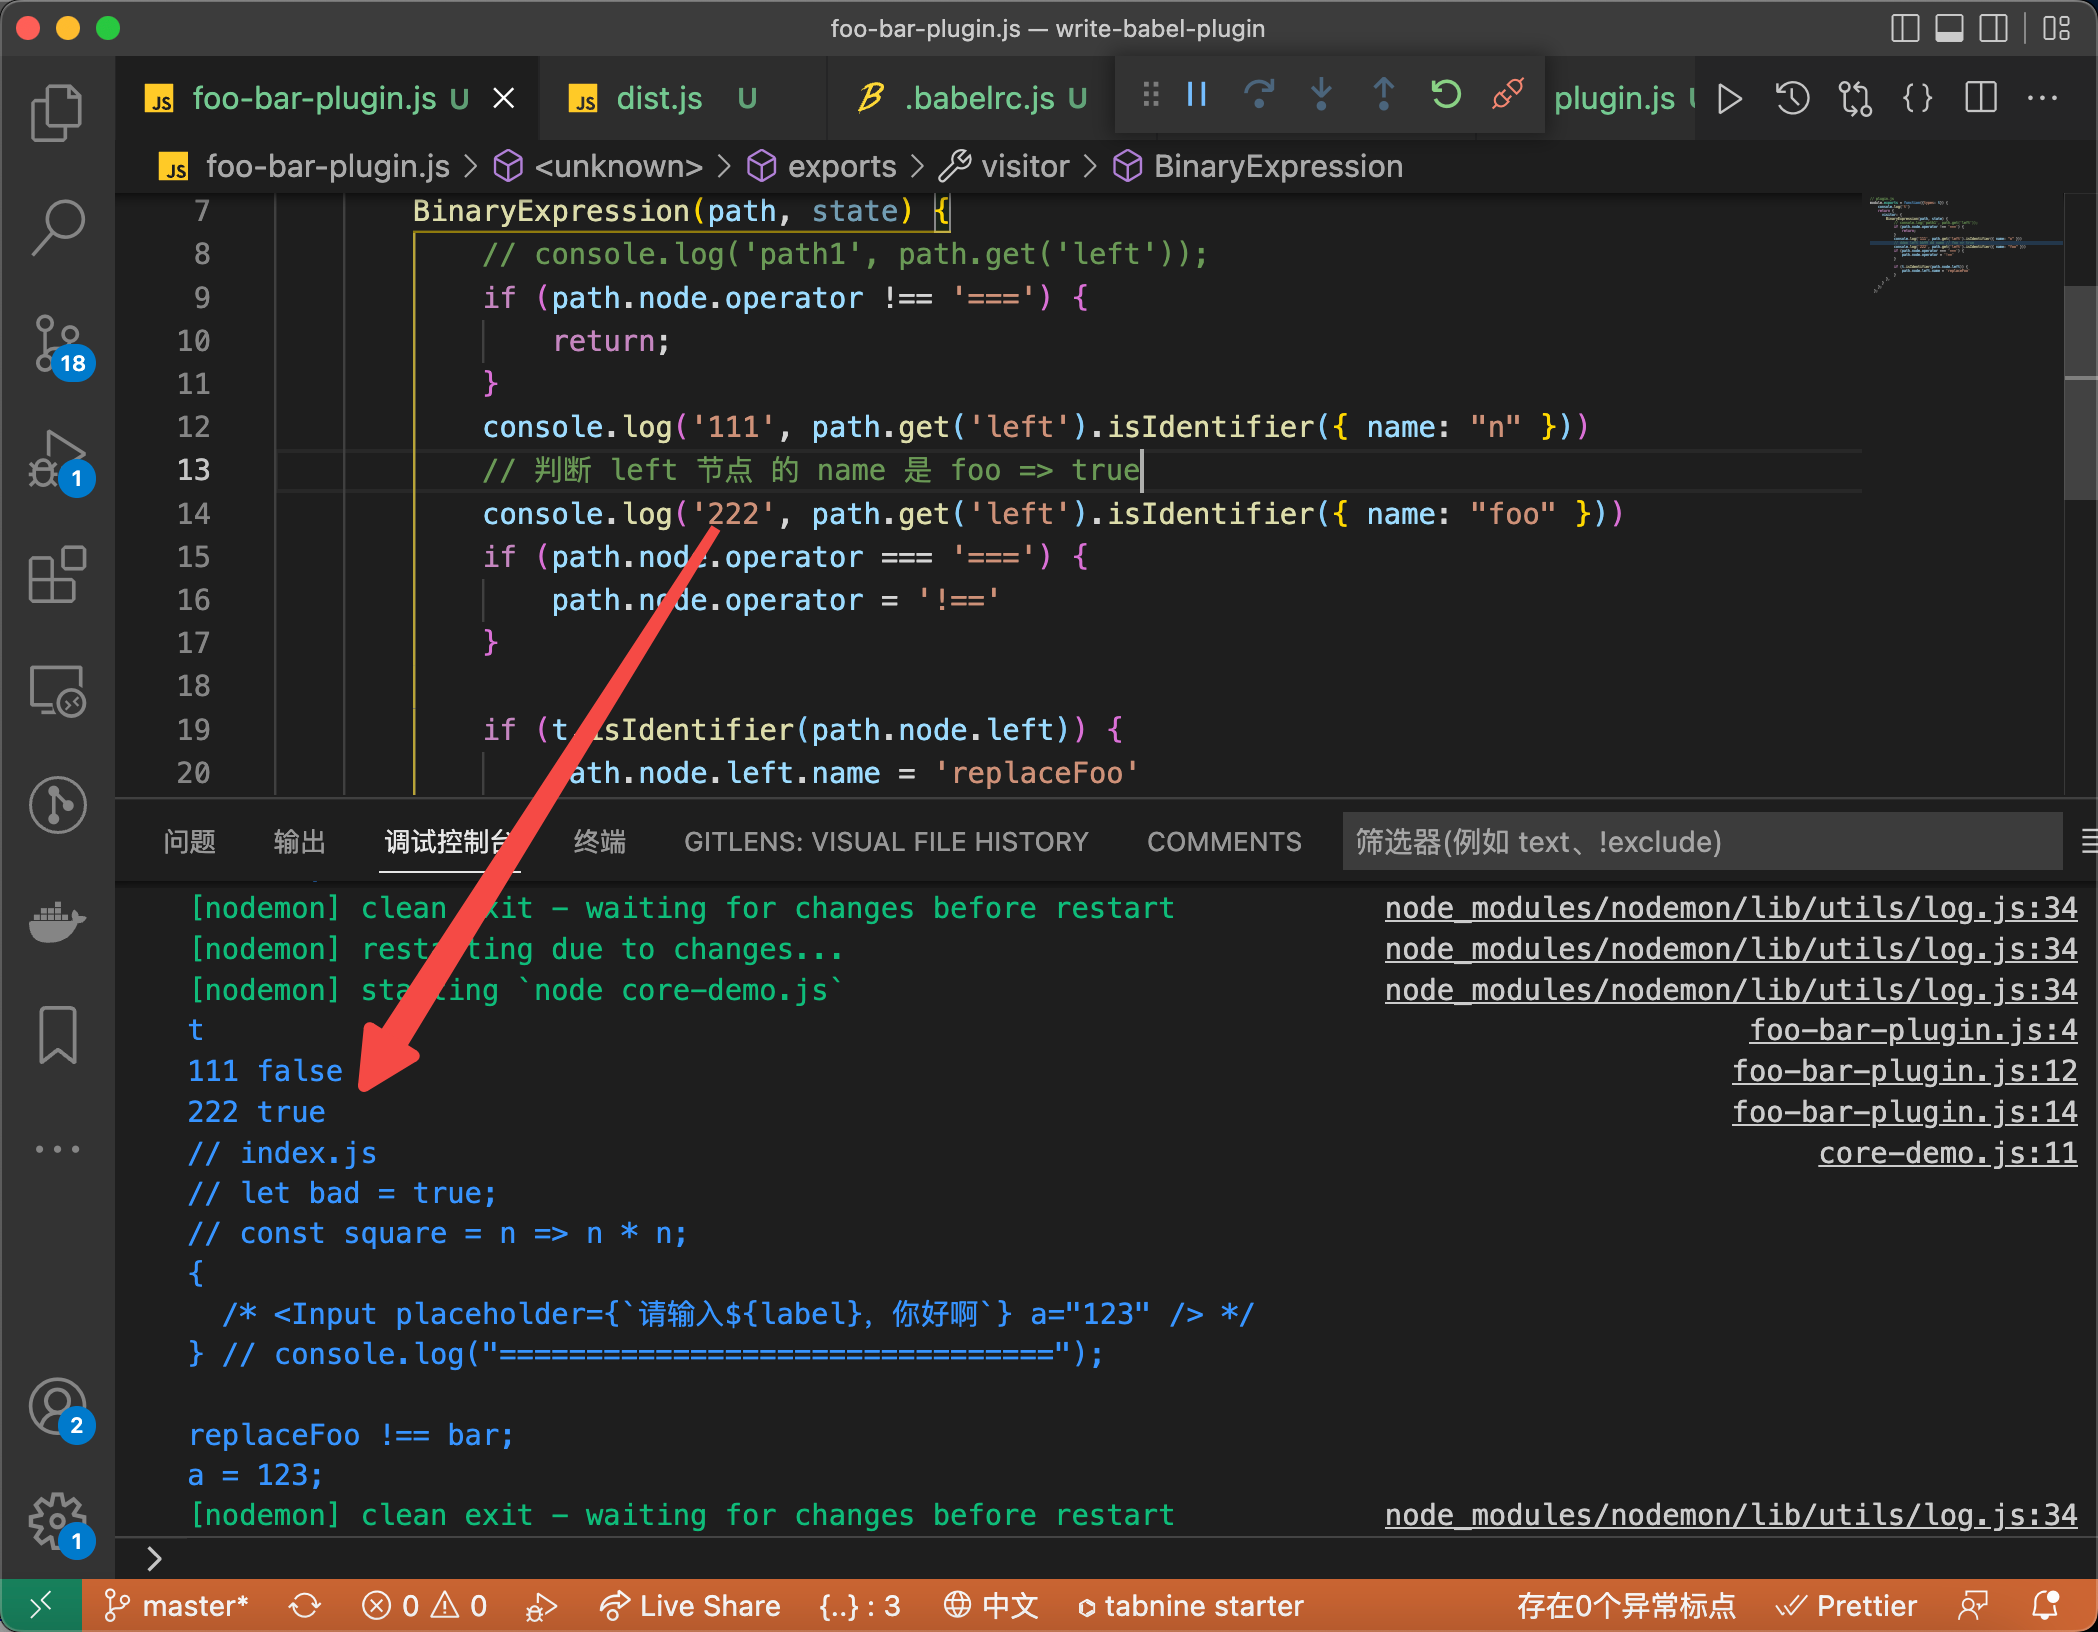Expand the exports breadcrumb item
Screen dimensions: 2098x1632
(841, 166)
